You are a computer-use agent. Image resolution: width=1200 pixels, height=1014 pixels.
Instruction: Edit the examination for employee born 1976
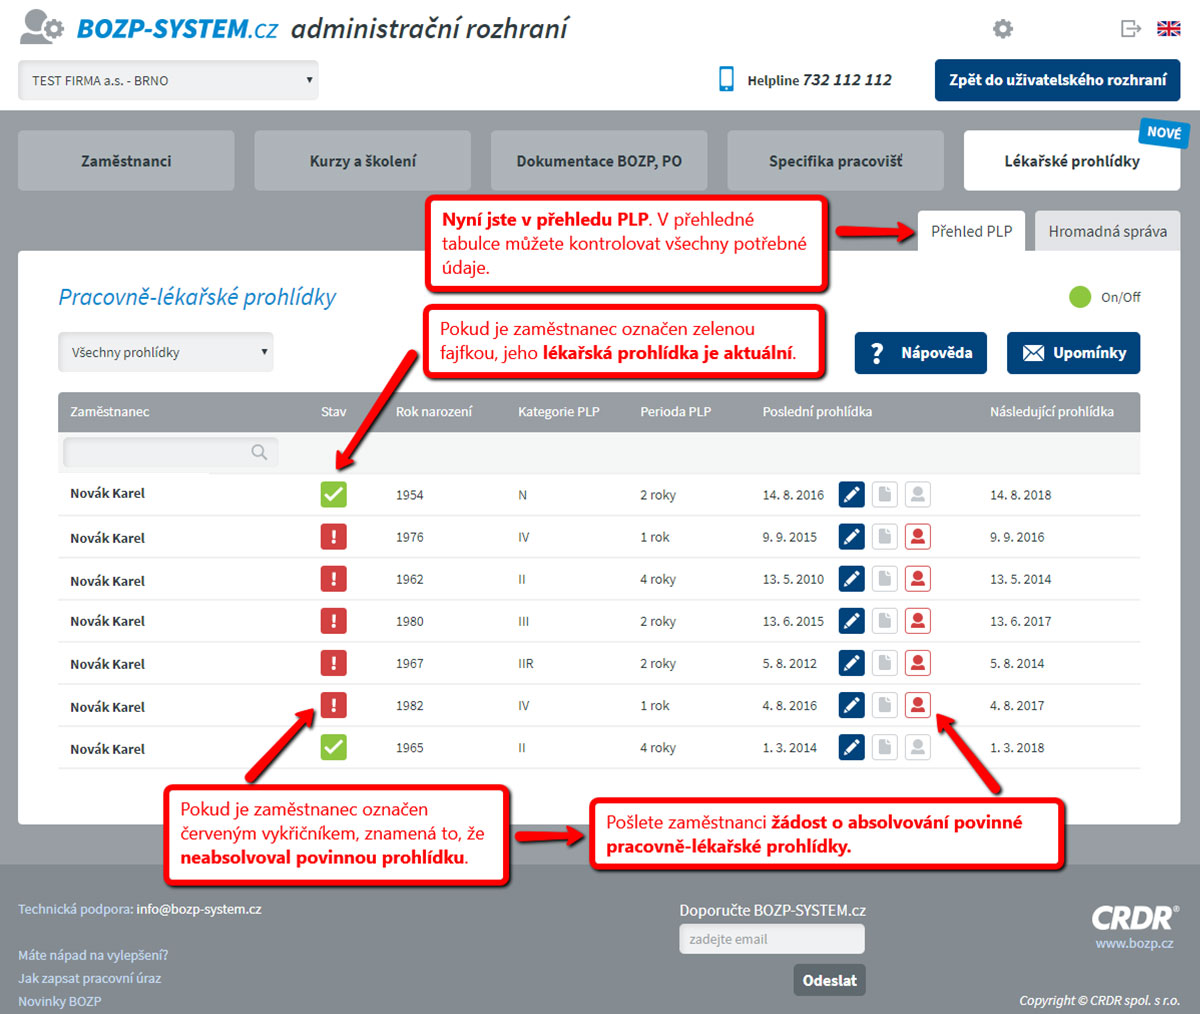pos(852,537)
